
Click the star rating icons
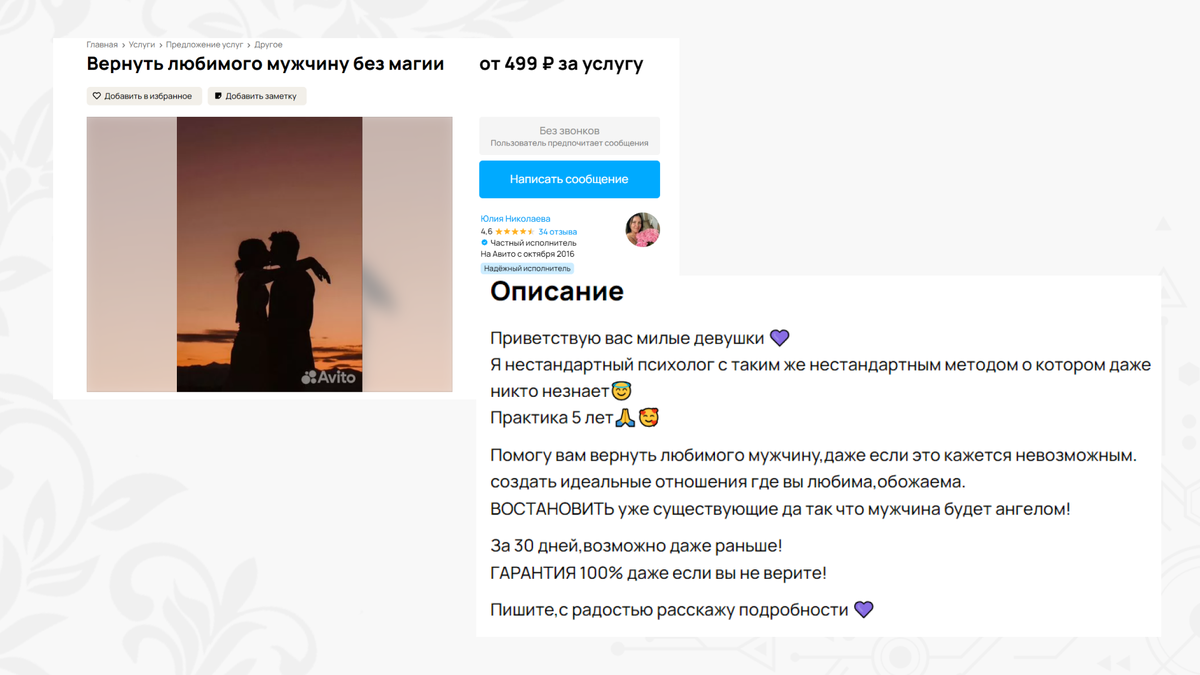pos(515,232)
